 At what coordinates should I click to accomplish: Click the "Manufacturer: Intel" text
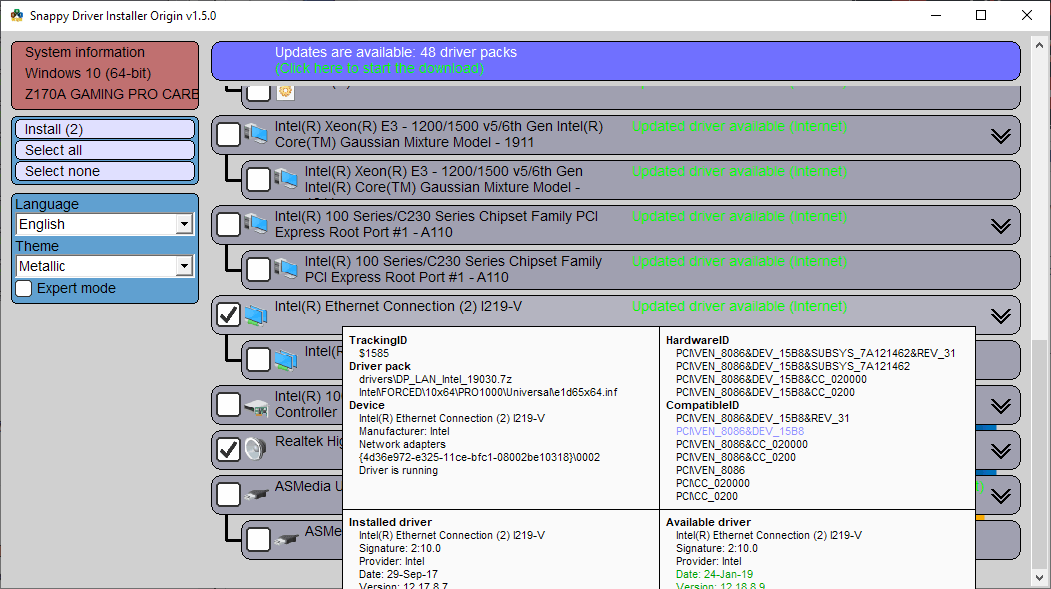click(x=404, y=432)
